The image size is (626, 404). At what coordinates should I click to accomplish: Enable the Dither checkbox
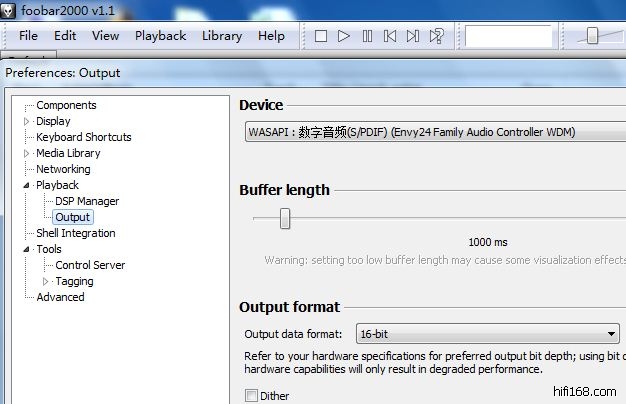[x=251, y=396]
